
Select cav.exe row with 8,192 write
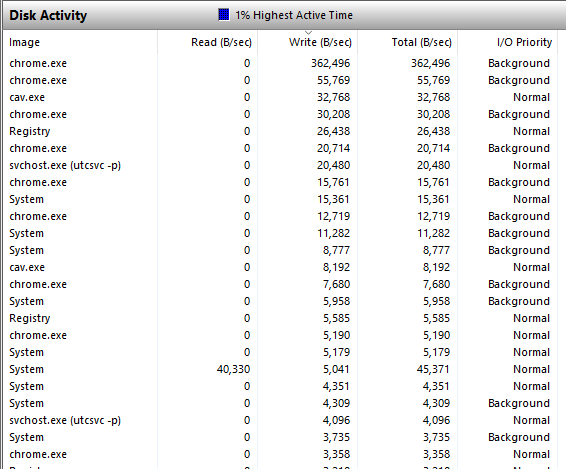pyautogui.click(x=280, y=267)
